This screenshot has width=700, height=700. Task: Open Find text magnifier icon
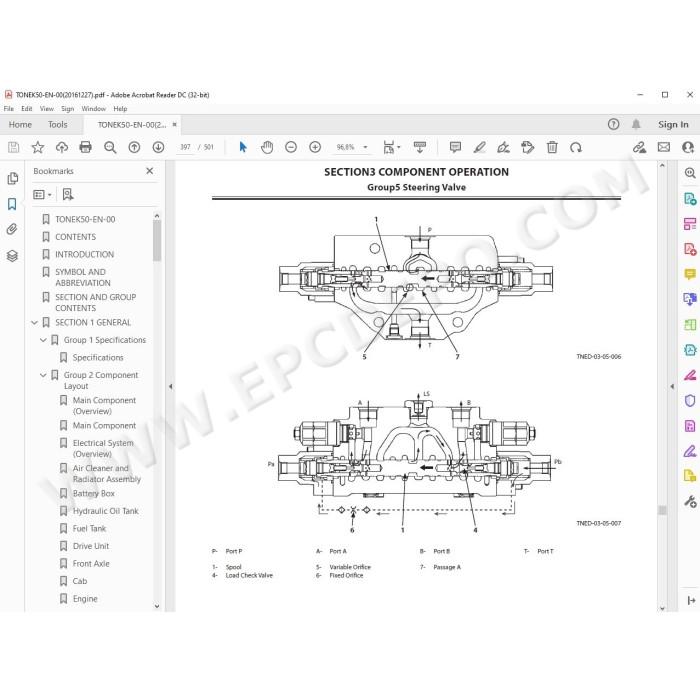coord(110,147)
